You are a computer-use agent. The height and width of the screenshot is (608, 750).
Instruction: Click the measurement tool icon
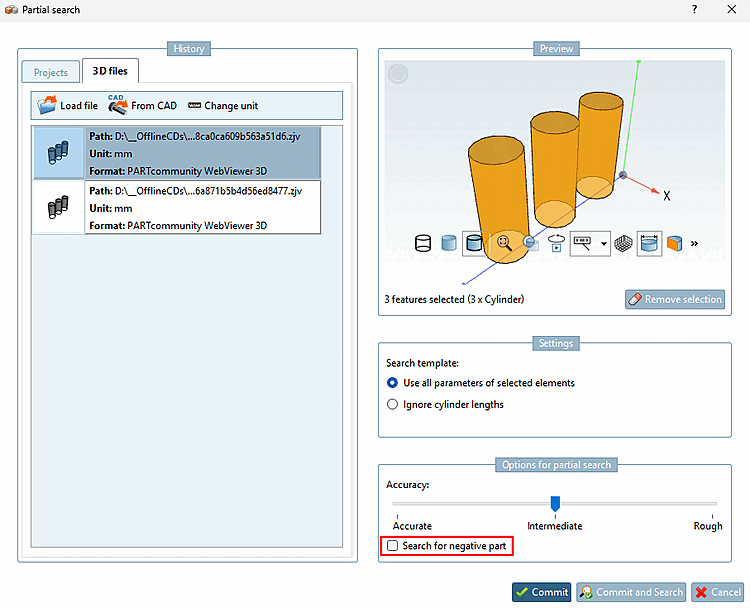coord(583,243)
